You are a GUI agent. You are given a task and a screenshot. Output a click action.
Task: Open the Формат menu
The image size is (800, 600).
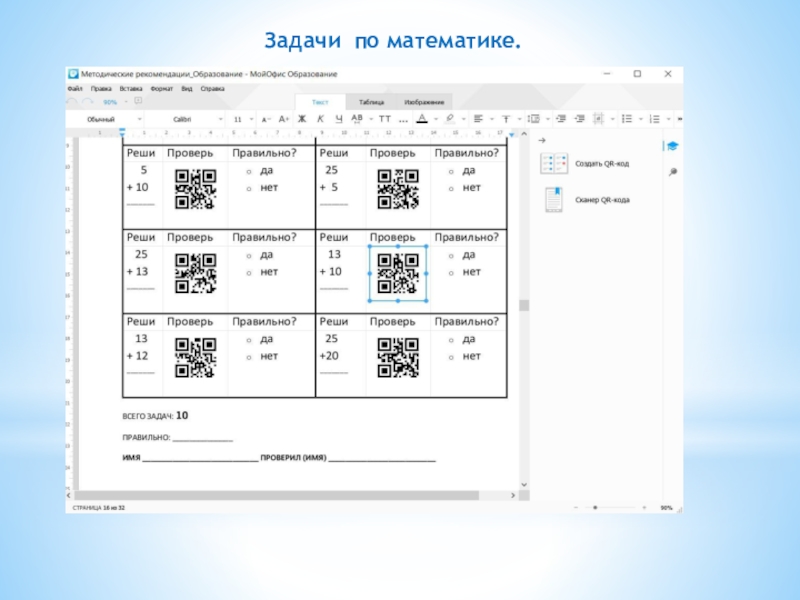pos(162,89)
